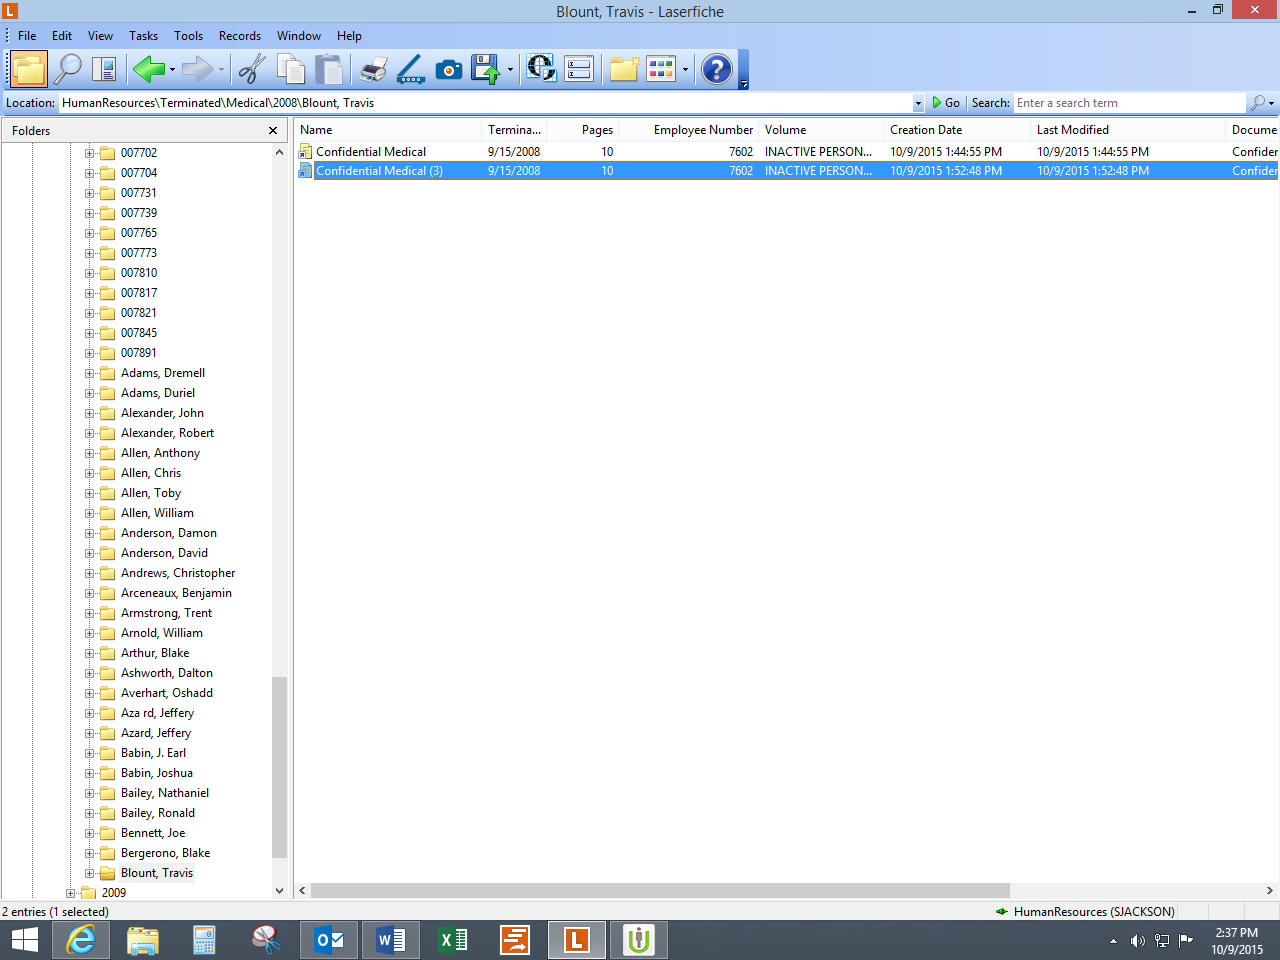Viewport: 1280px width, 960px height.
Task: Launch Excel from the taskbar
Action: tap(453, 940)
